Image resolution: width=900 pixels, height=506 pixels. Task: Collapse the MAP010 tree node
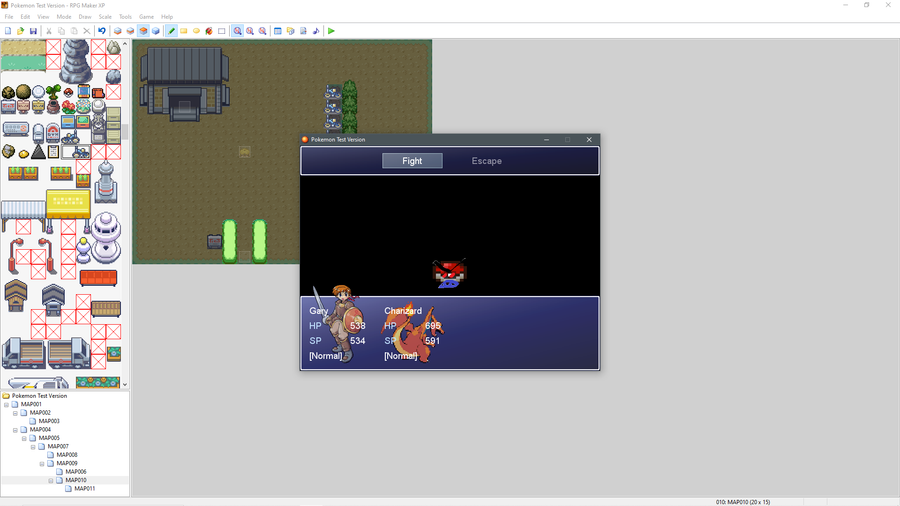click(51, 480)
